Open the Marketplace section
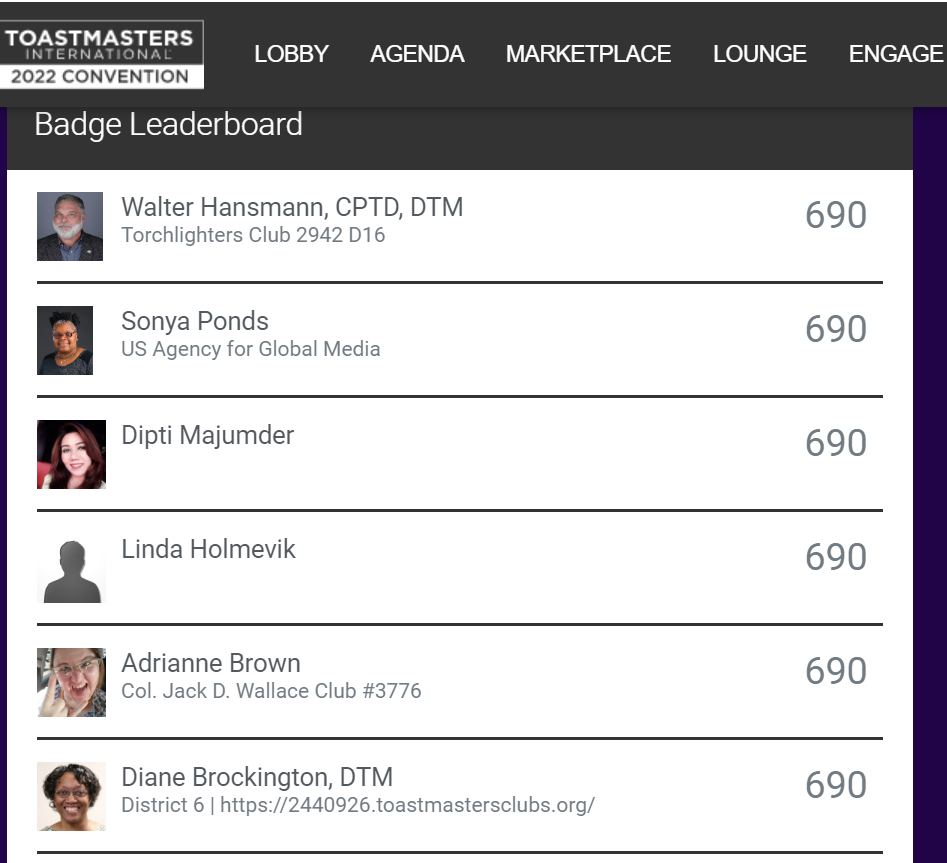Viewport: 947px width, 863px height. point(588,54)
